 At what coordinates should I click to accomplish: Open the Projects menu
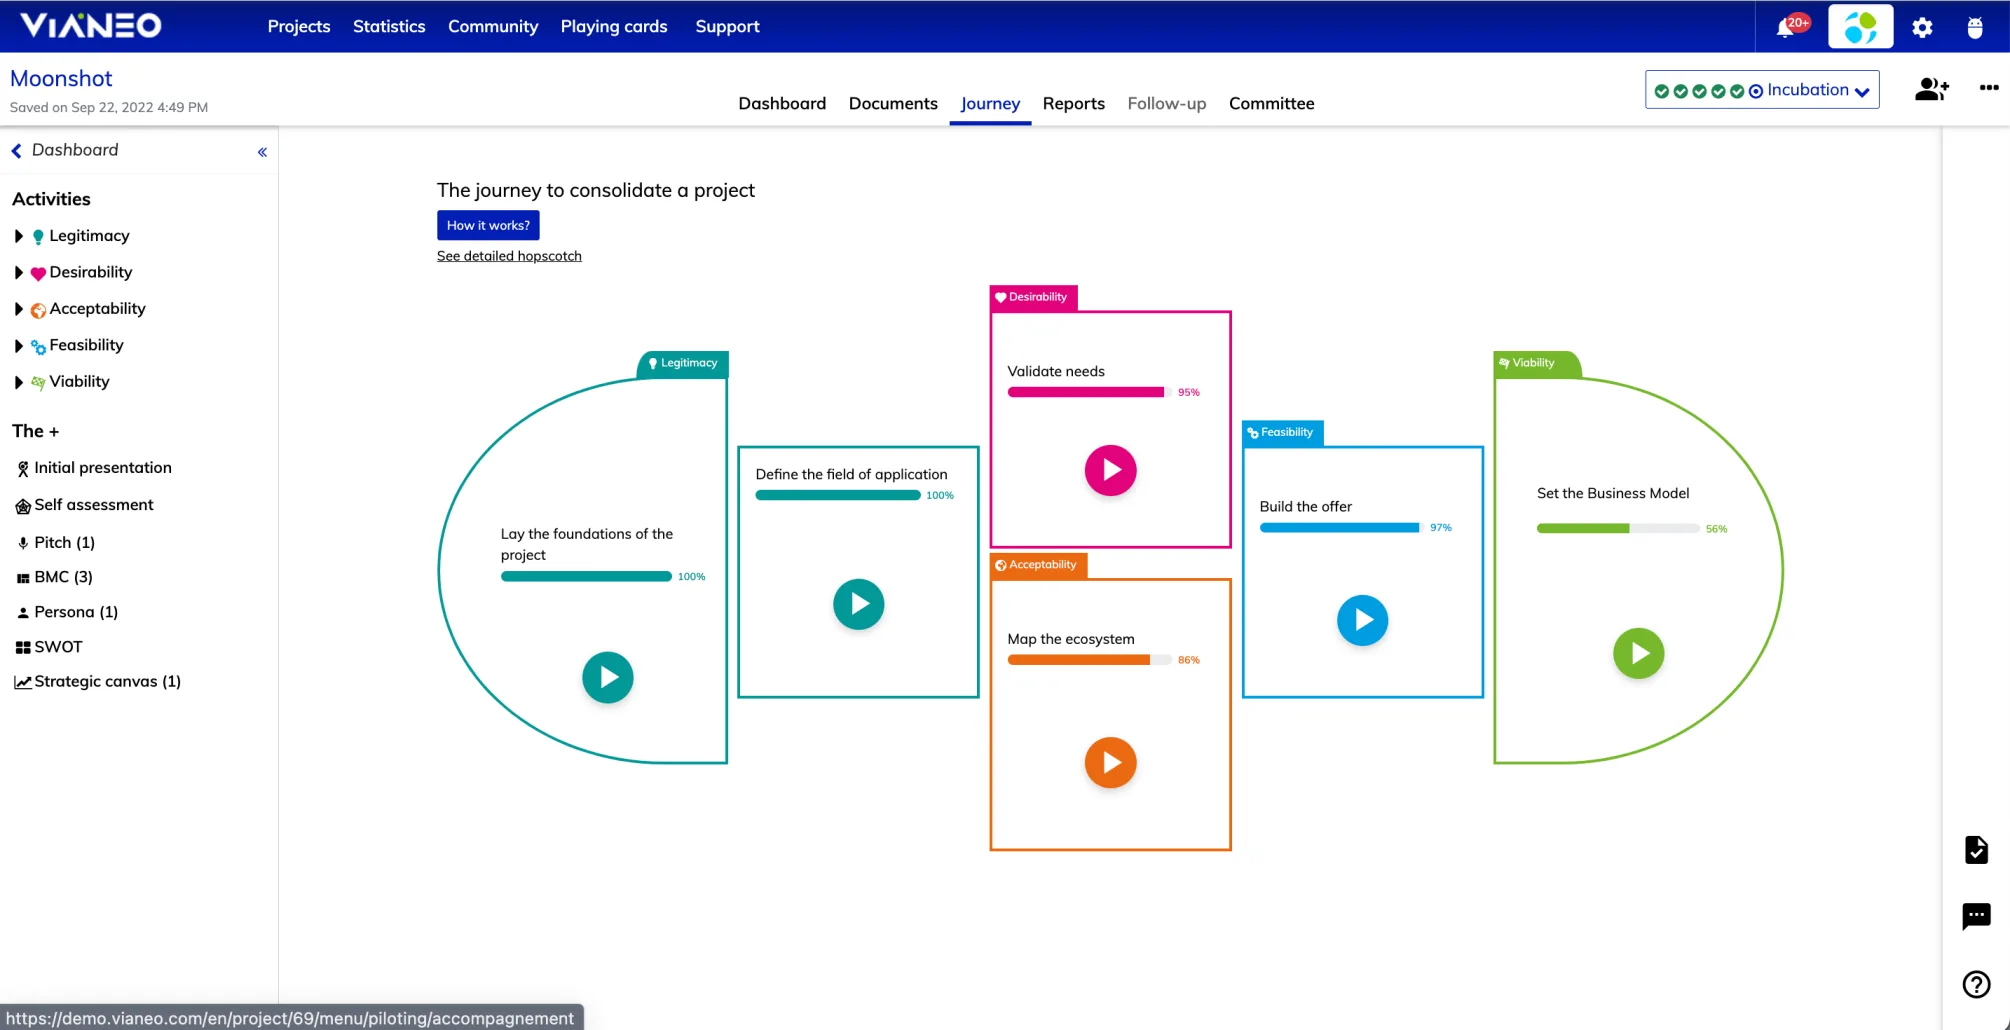pos(299,26)
